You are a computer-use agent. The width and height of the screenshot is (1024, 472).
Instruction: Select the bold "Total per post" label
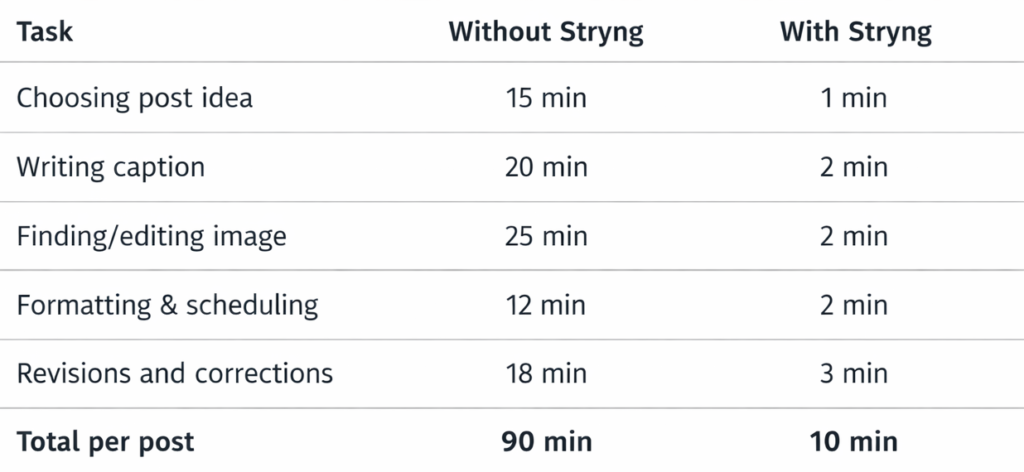click(x=105, y=441)
